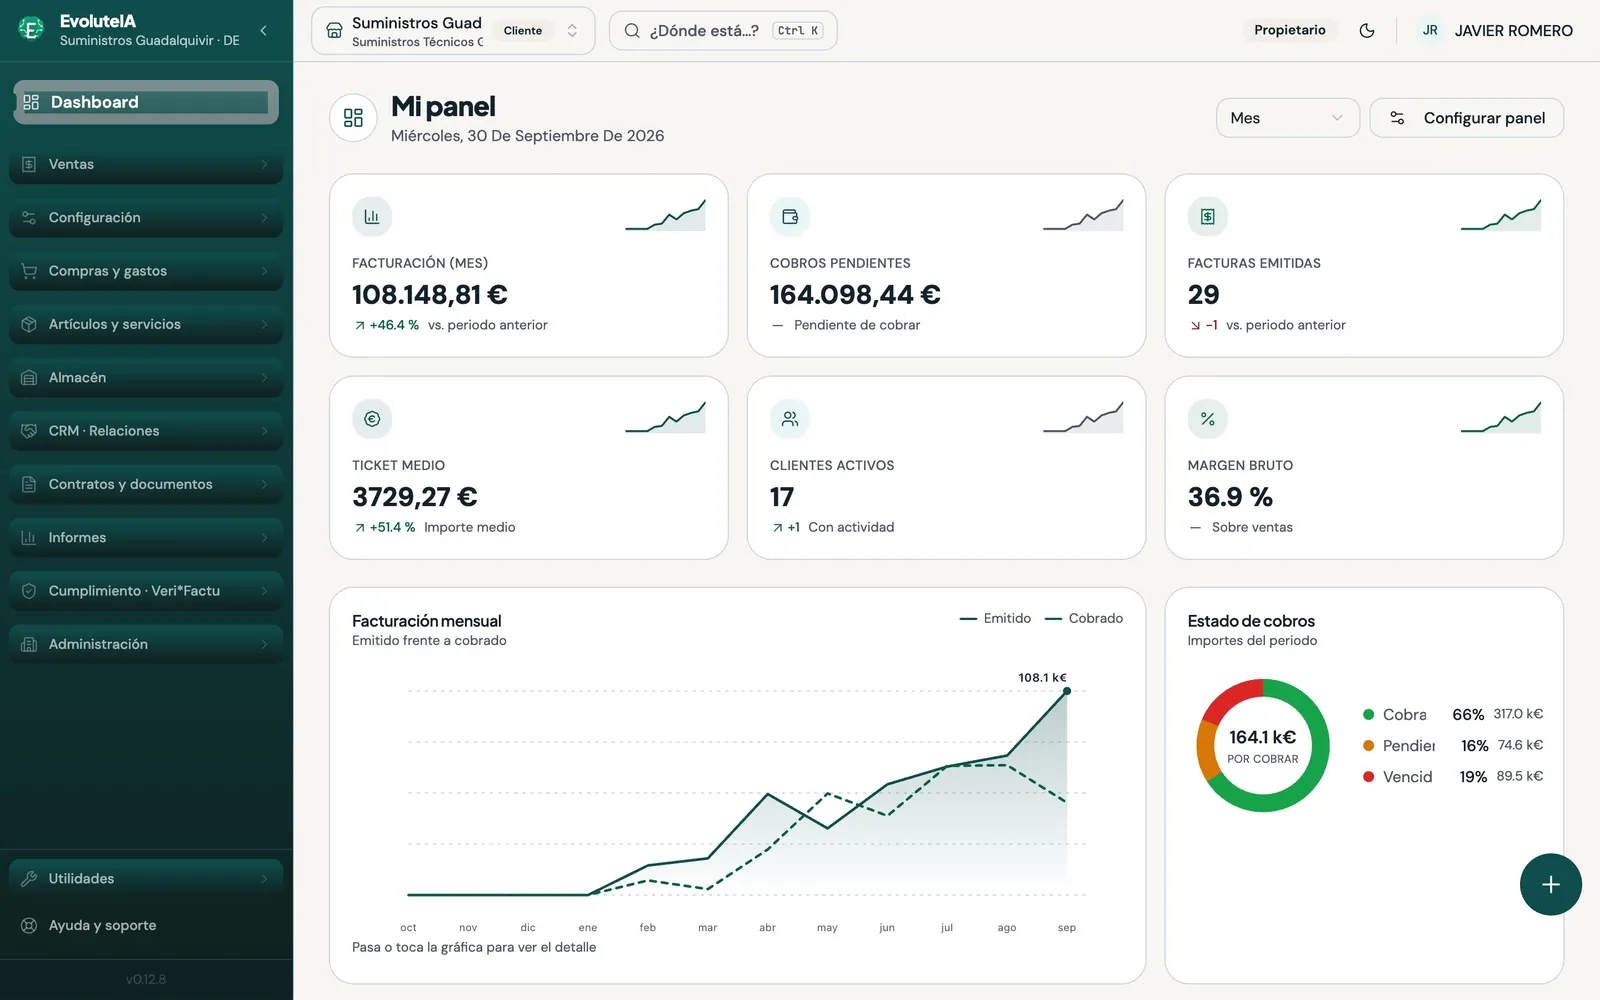Click the red Vencido legend dot

click(1368, 777)
